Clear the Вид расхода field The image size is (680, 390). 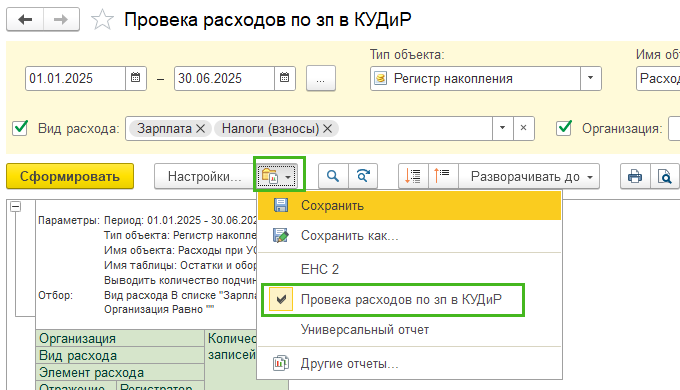(523, 128)
